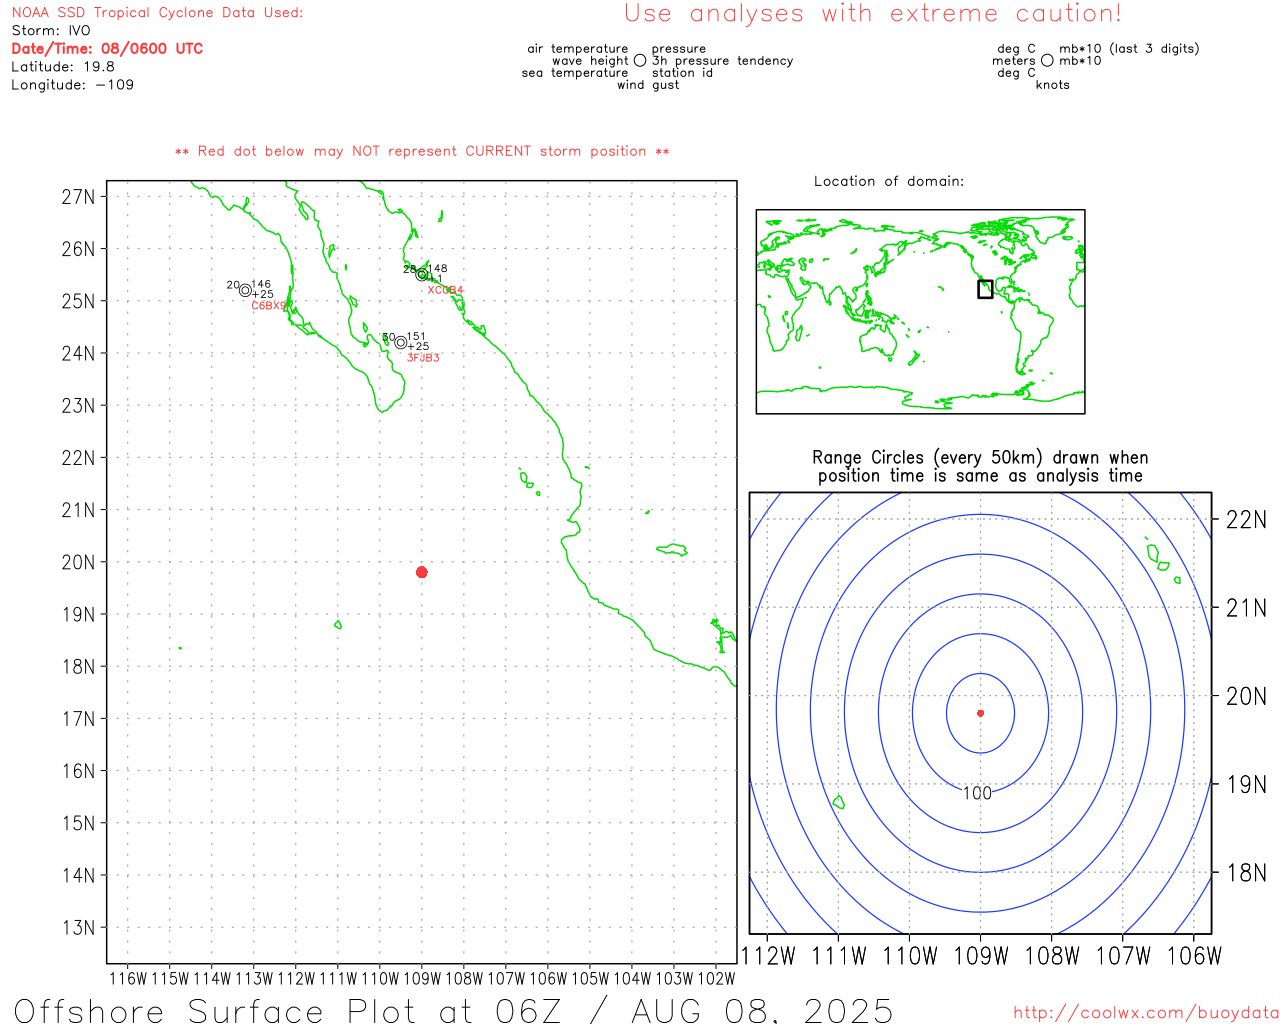Click 'Use analyses with extreme caution!' heading
Screen dimensions: 1280x1024
pyautogui.click(x=873, y=14)
